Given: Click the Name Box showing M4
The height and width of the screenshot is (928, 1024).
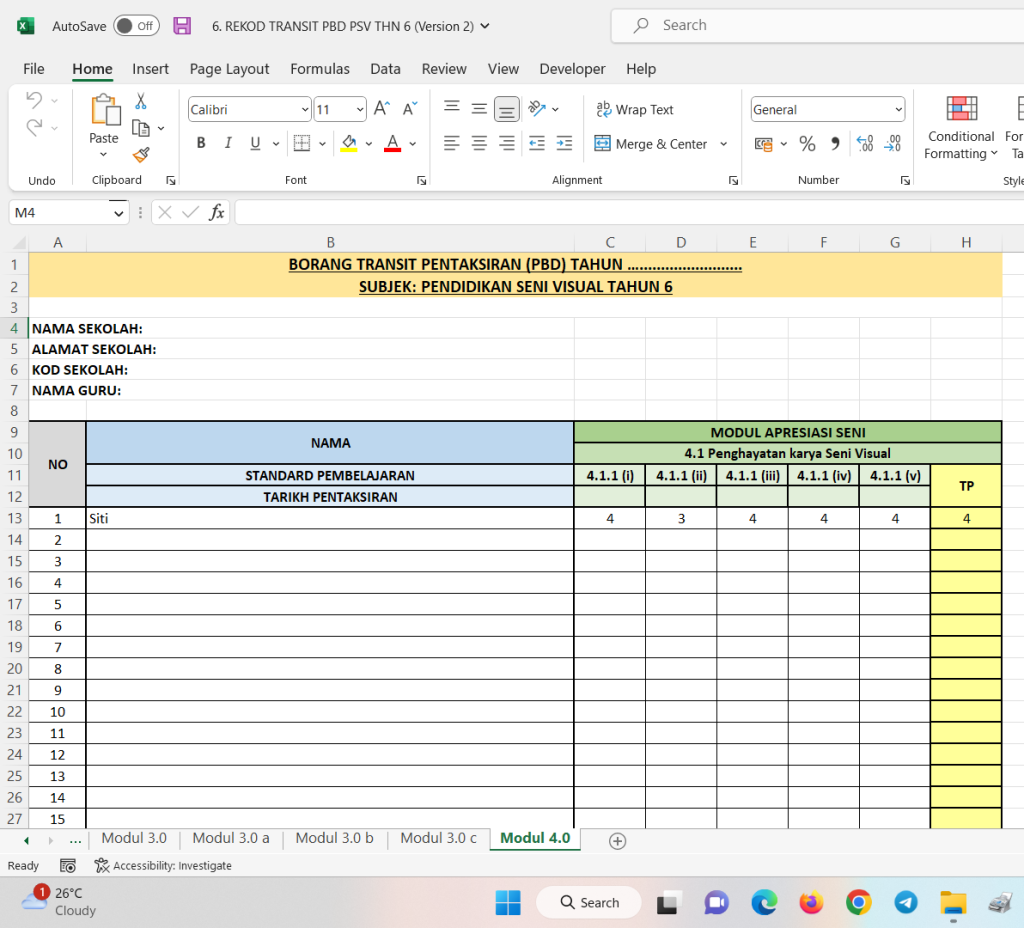Looking at the screenshot, I should click(x=60, y=212).
